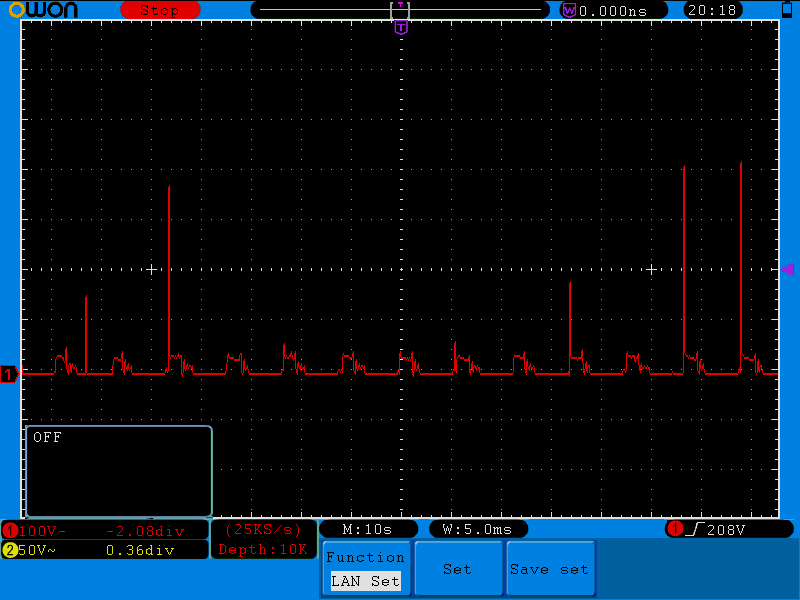Click the purple trigger level arrow
Viewport: 800px width, 600px height.
pyautogui.click(x=787, y=269)
